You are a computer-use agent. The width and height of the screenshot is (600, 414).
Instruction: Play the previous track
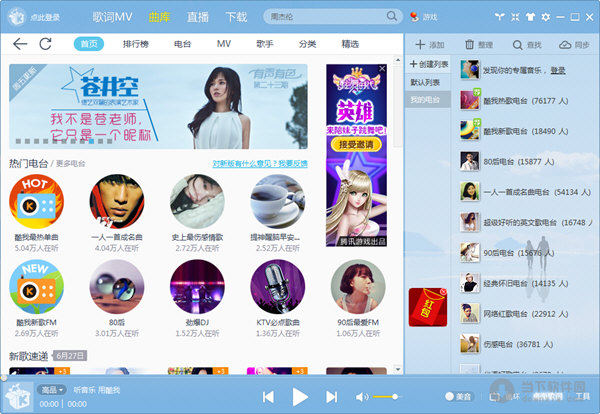[268, 397]
